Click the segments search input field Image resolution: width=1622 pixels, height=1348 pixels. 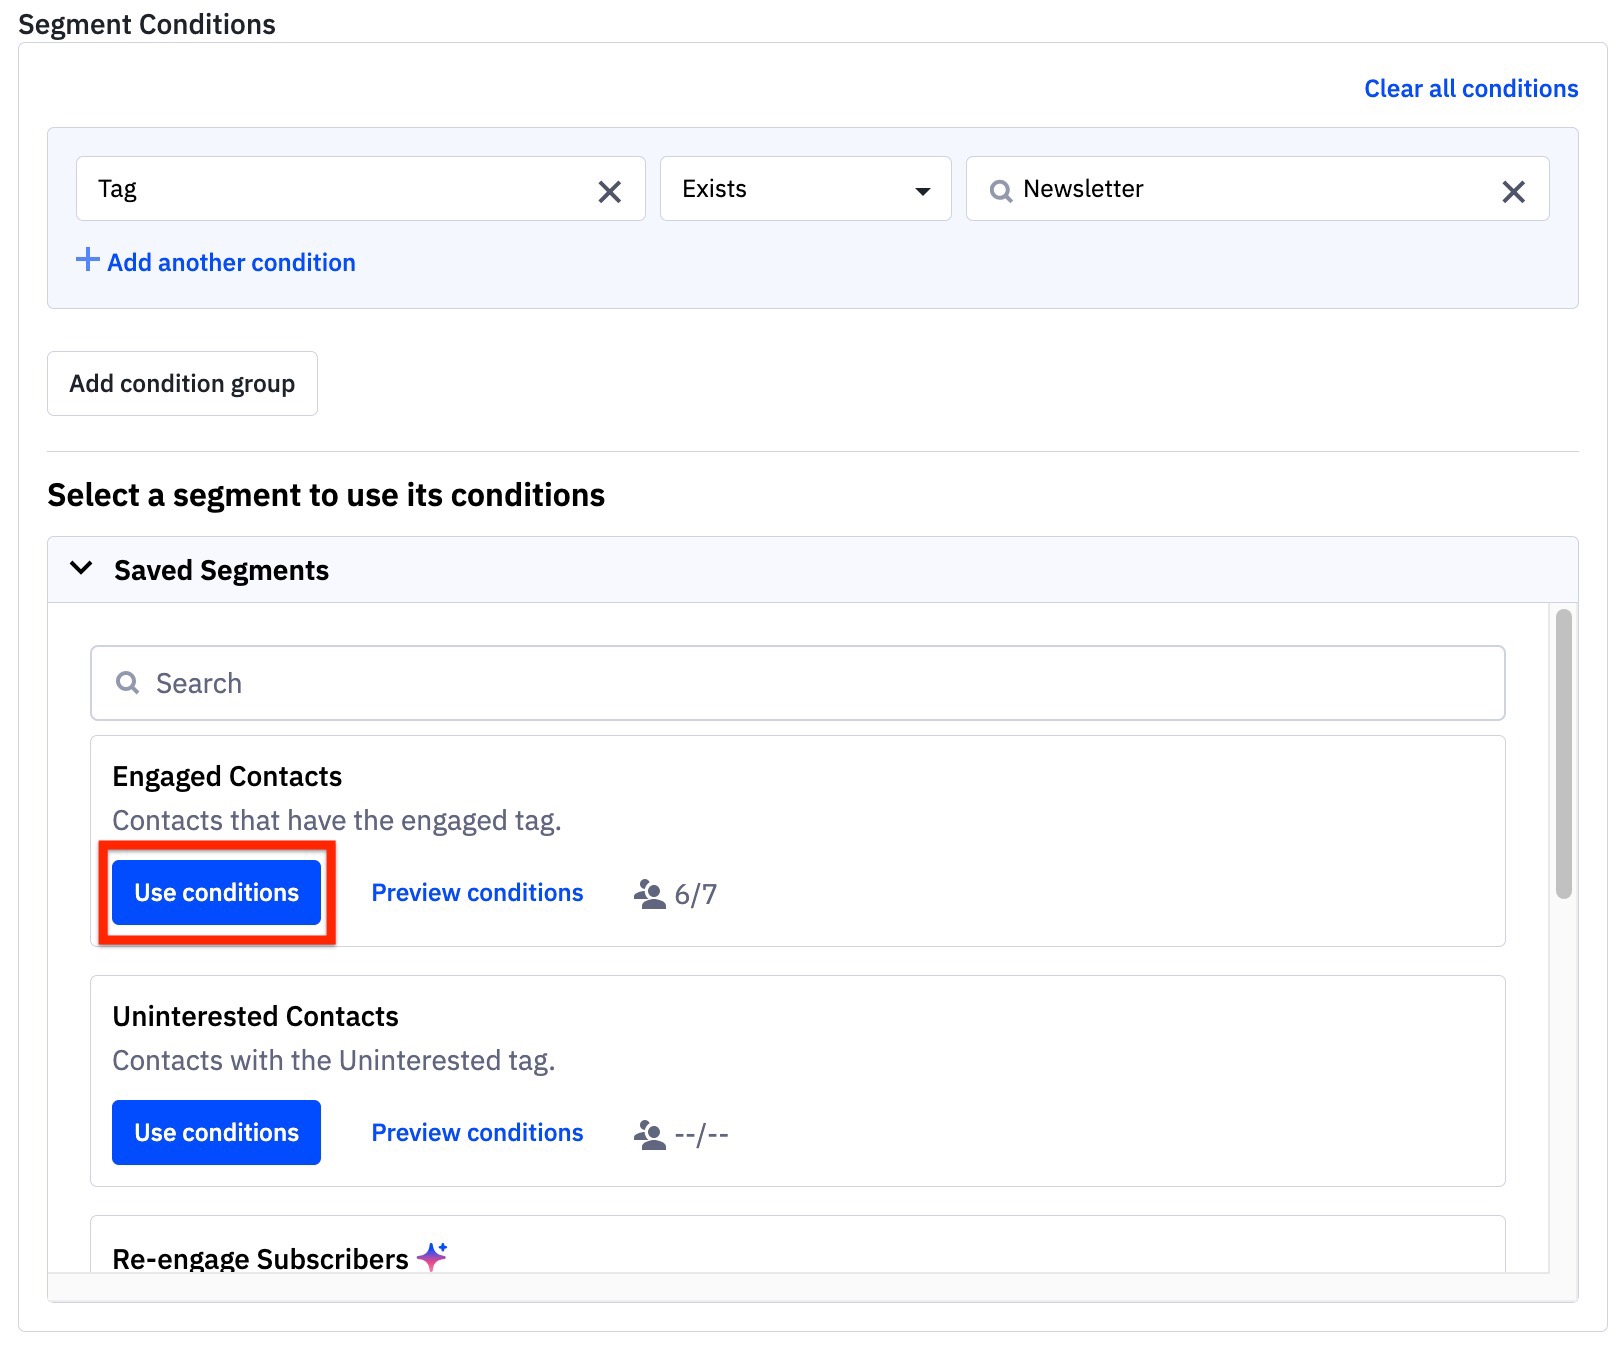click(x=600, y=682)
